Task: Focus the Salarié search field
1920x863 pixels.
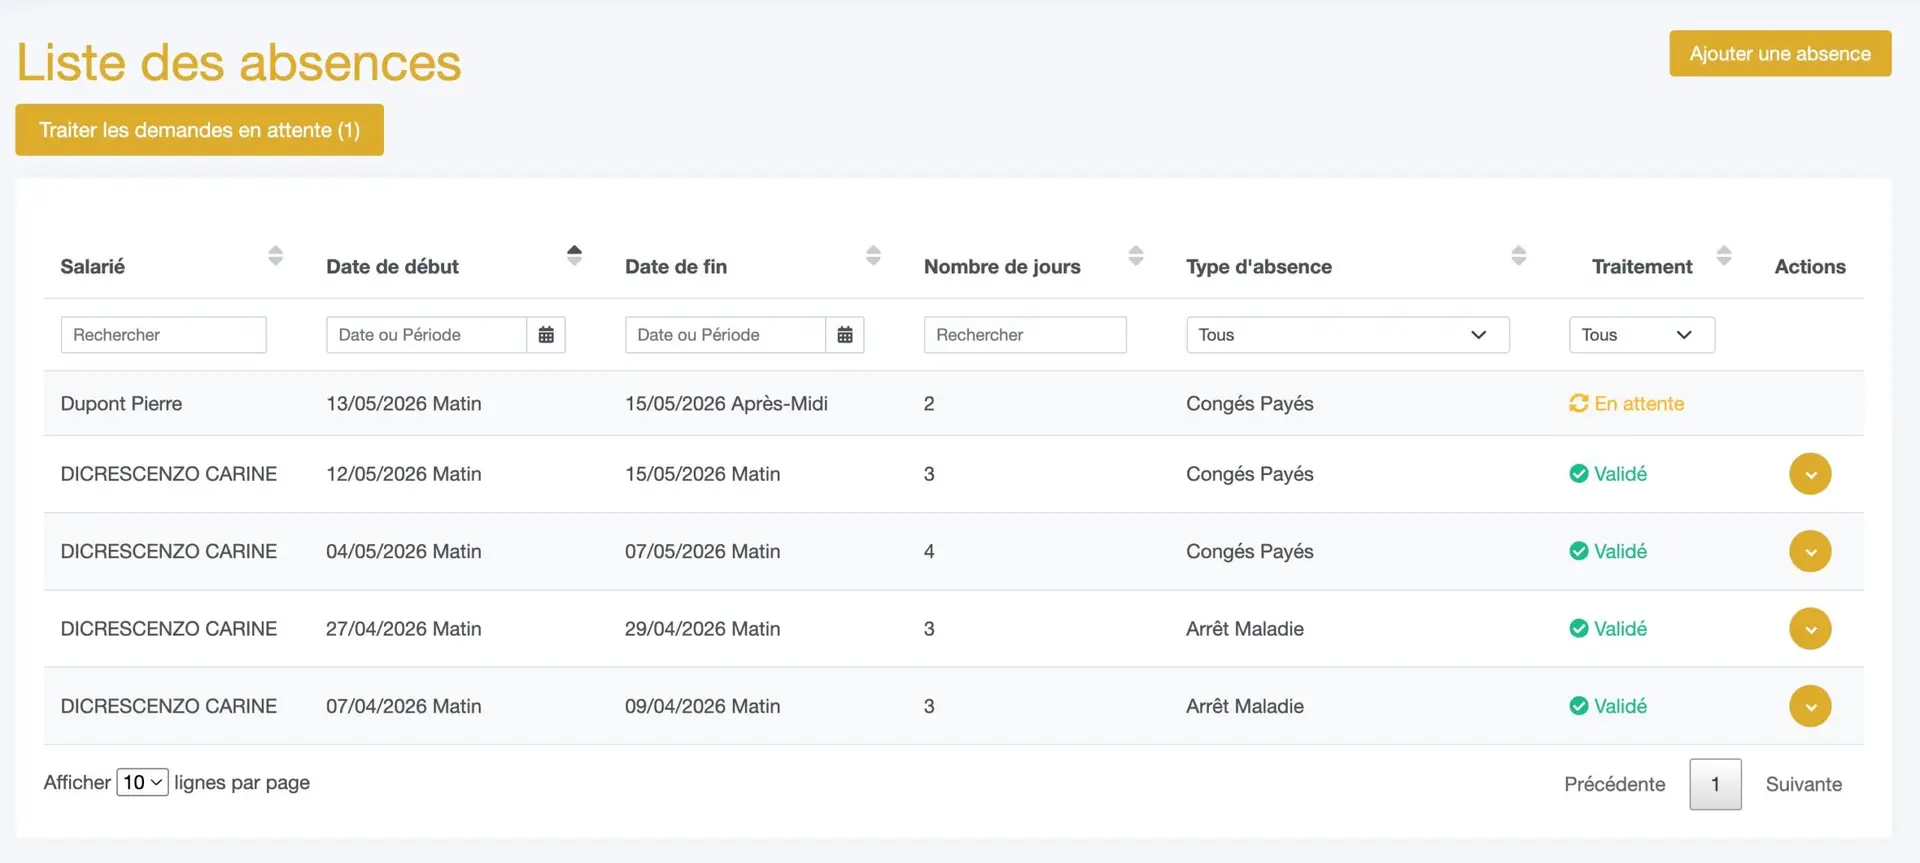Action: [163, 335]
